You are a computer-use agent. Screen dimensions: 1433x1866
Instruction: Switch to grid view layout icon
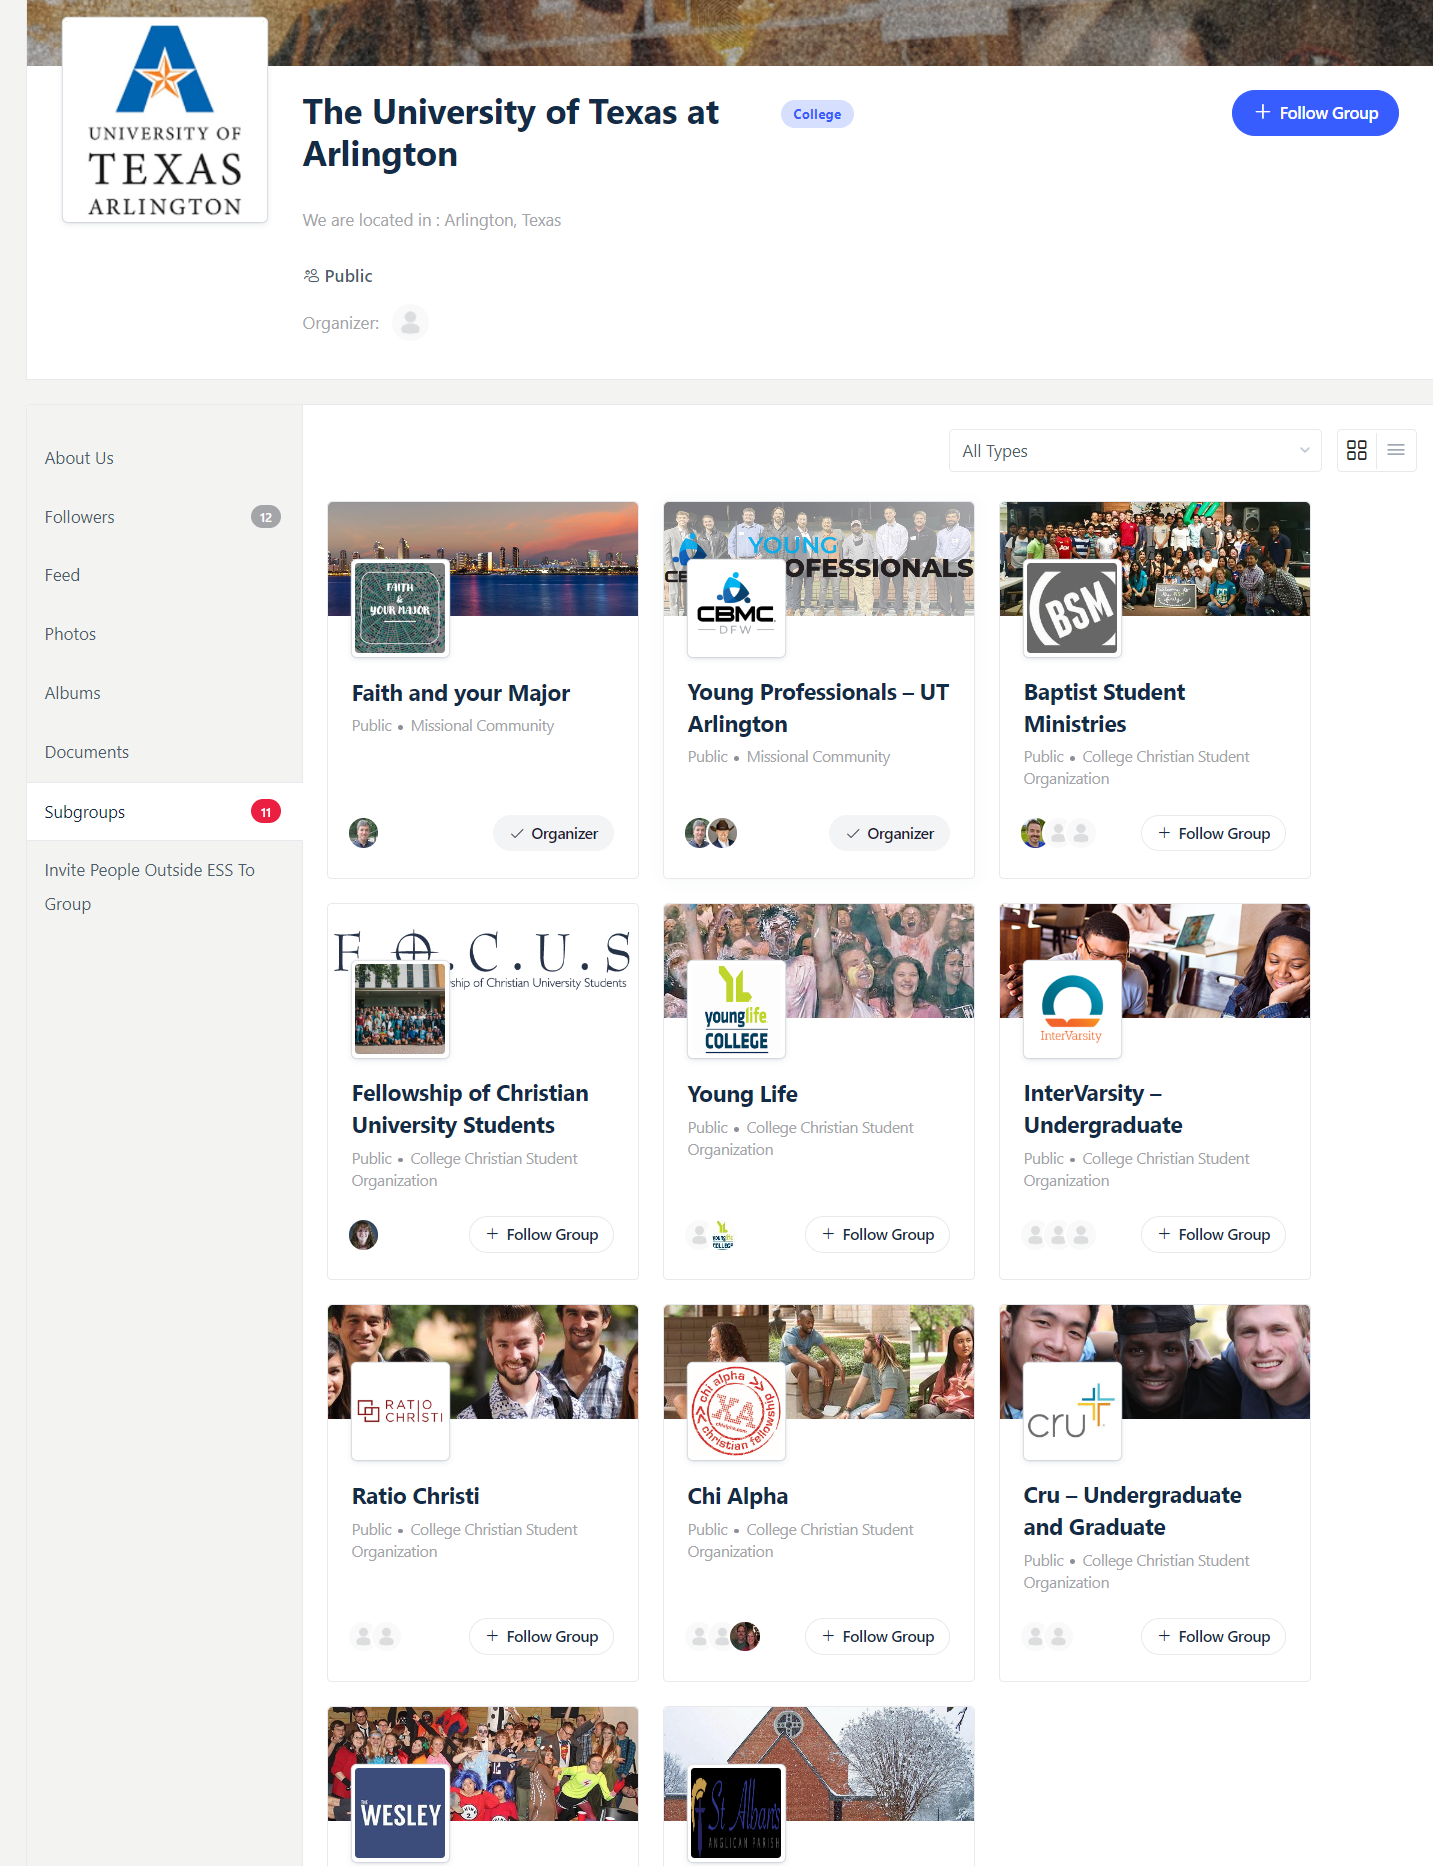tap(1356, 451)
